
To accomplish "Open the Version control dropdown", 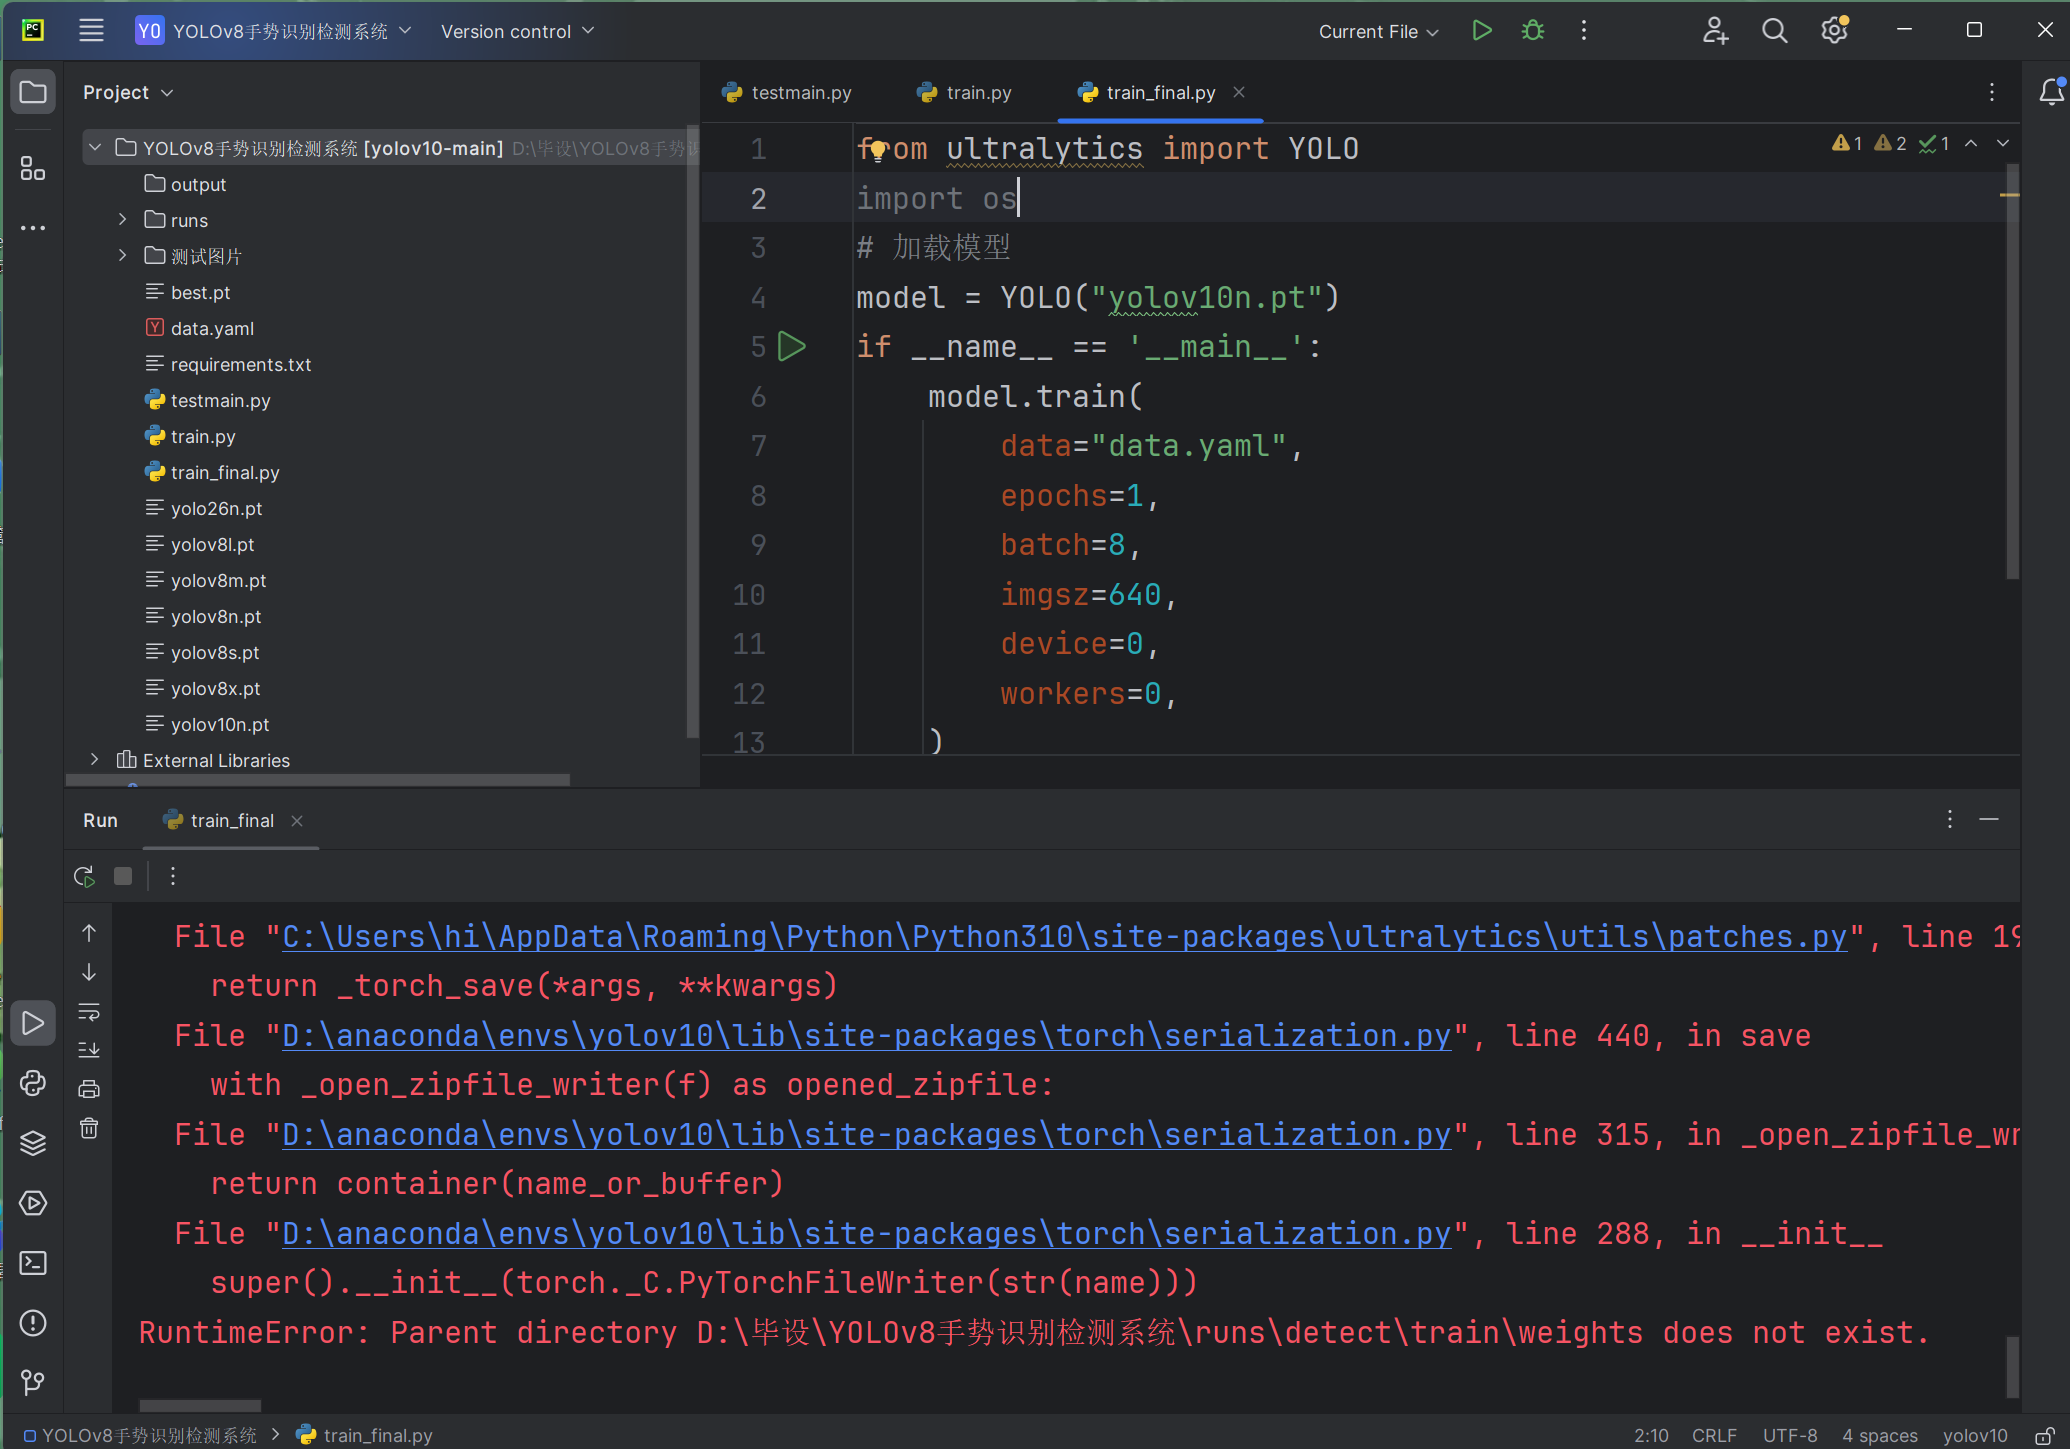I will tap(517, 31).
